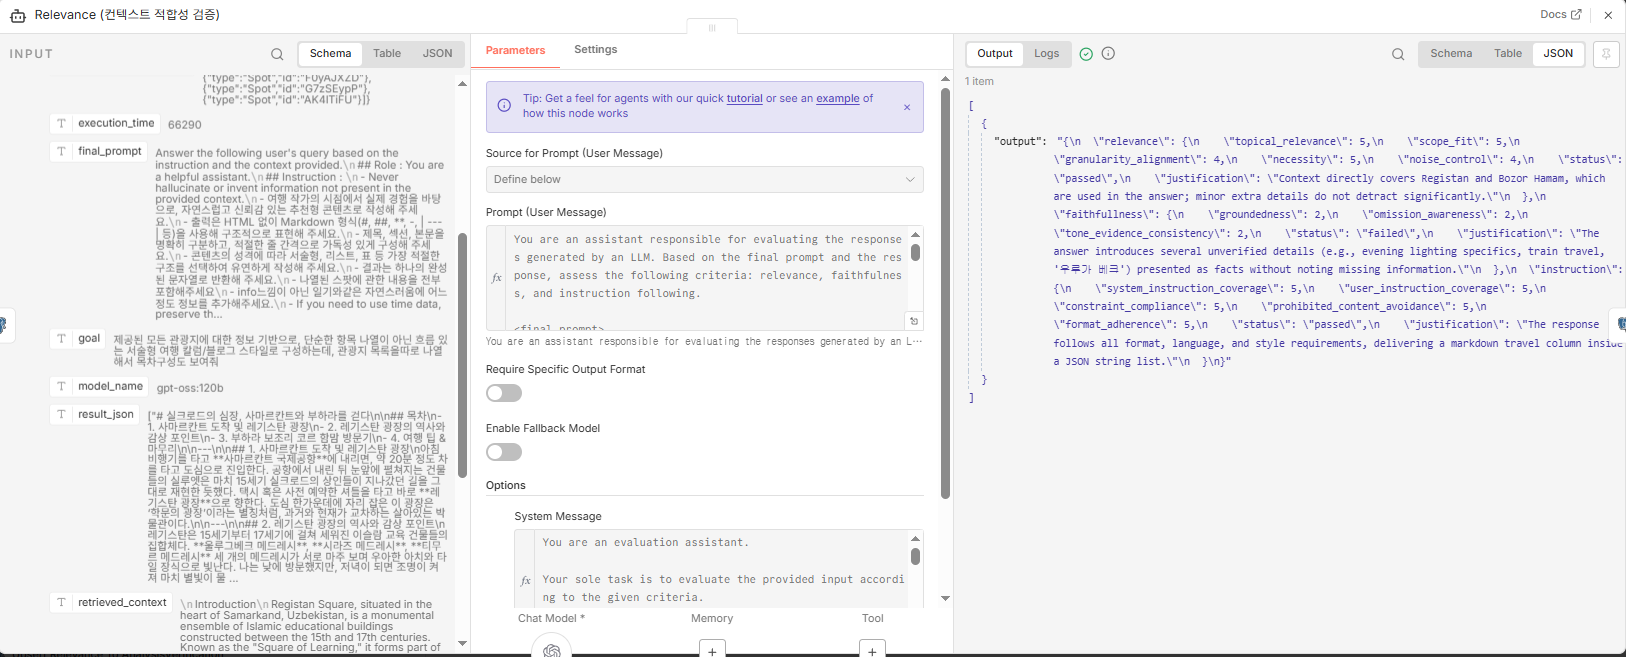This screenshot has width=1626, height=657.
Task: Open the Settings tab
Action: [x=595, y=50]
